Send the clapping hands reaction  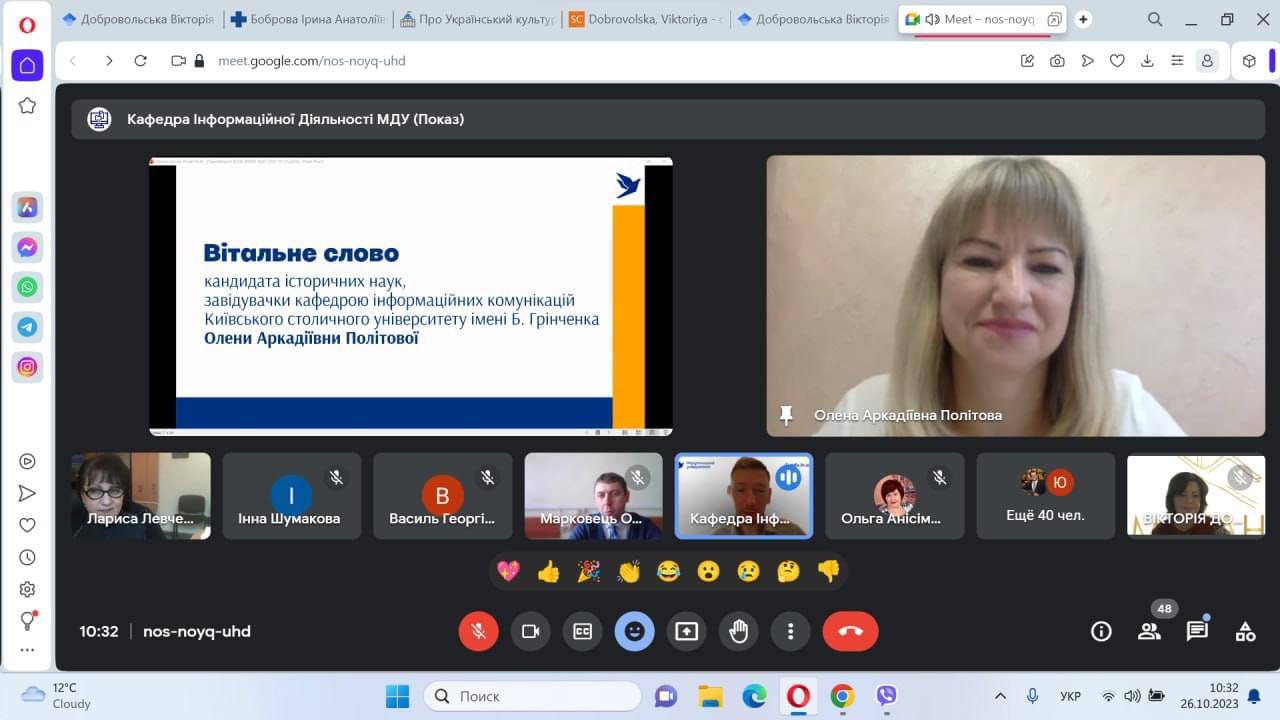(x=628, y=571)
